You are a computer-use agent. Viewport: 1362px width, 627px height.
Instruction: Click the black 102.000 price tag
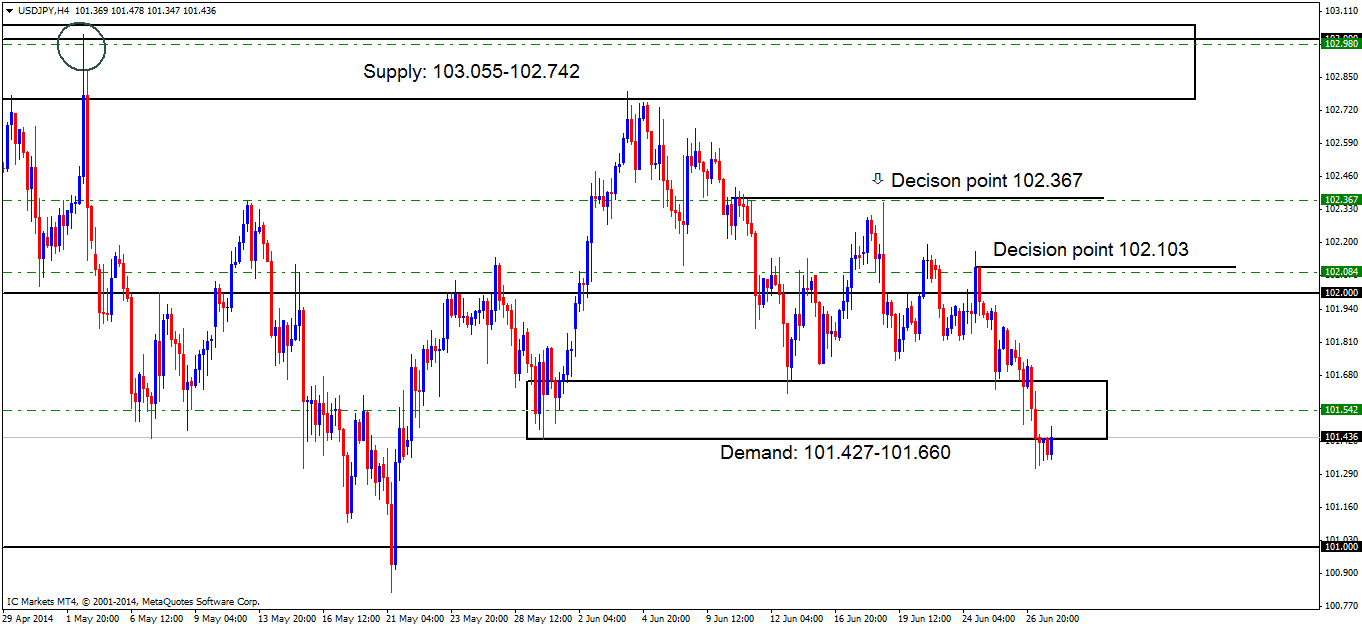click(x=1341, y=292)
